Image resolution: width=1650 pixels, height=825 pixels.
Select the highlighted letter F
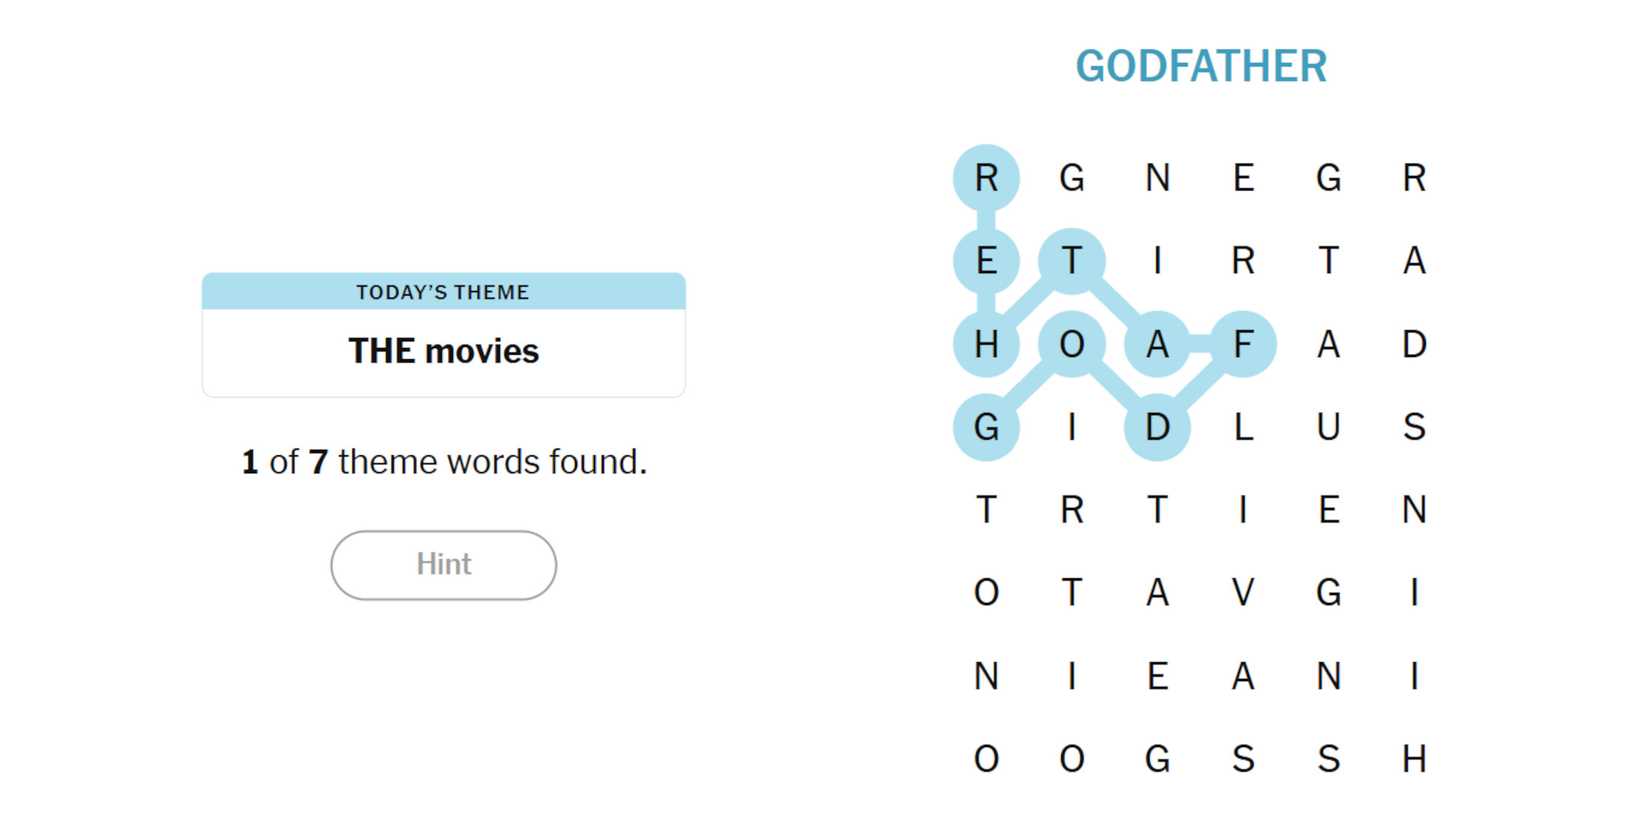[x=1243, y=344]
